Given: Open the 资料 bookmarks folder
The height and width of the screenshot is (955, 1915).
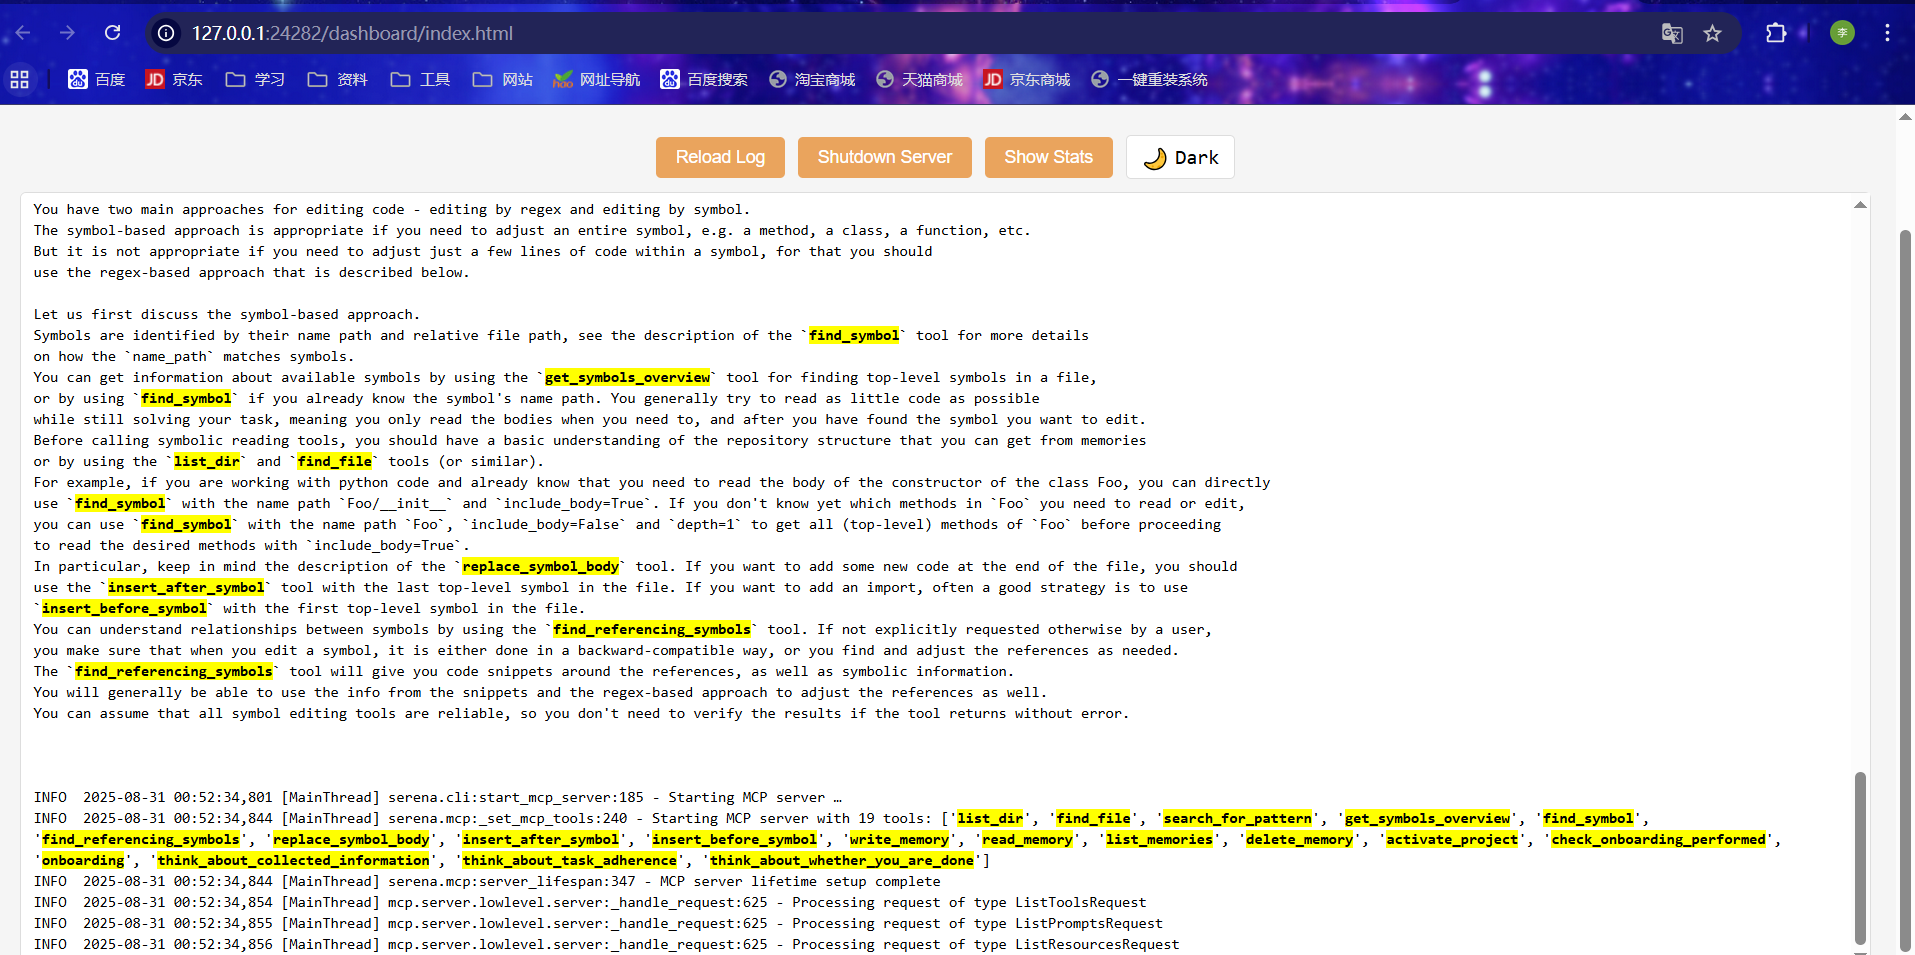Looking at the screenshot, I should click(337, 79).
